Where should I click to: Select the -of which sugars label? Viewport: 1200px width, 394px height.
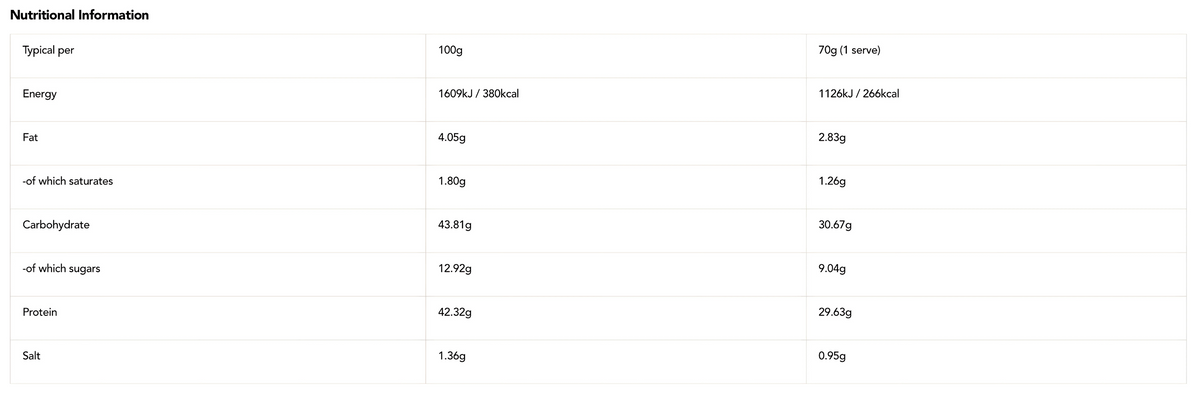(x=61, y=269)
